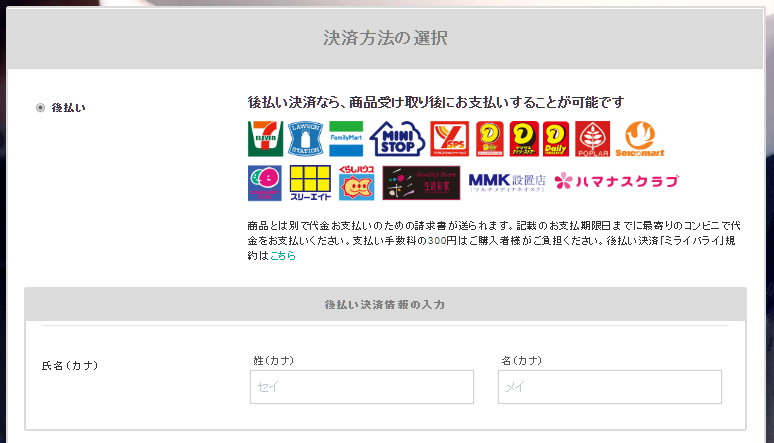Click the 後払い radio label text
Viewport: 774px width, 443px height.
click(x=69, y=108)
